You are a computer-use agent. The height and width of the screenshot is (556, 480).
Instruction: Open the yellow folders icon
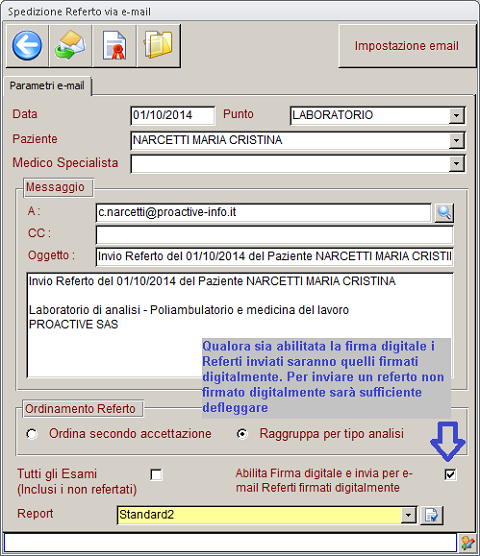click(159, 45)
